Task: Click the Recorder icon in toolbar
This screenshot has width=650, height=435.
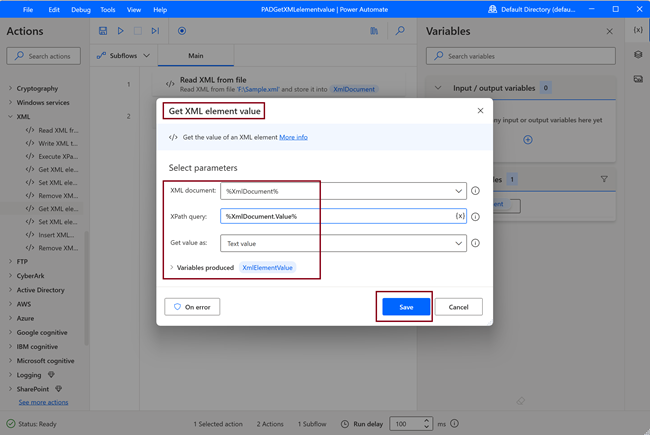Action: coord(182,31)
